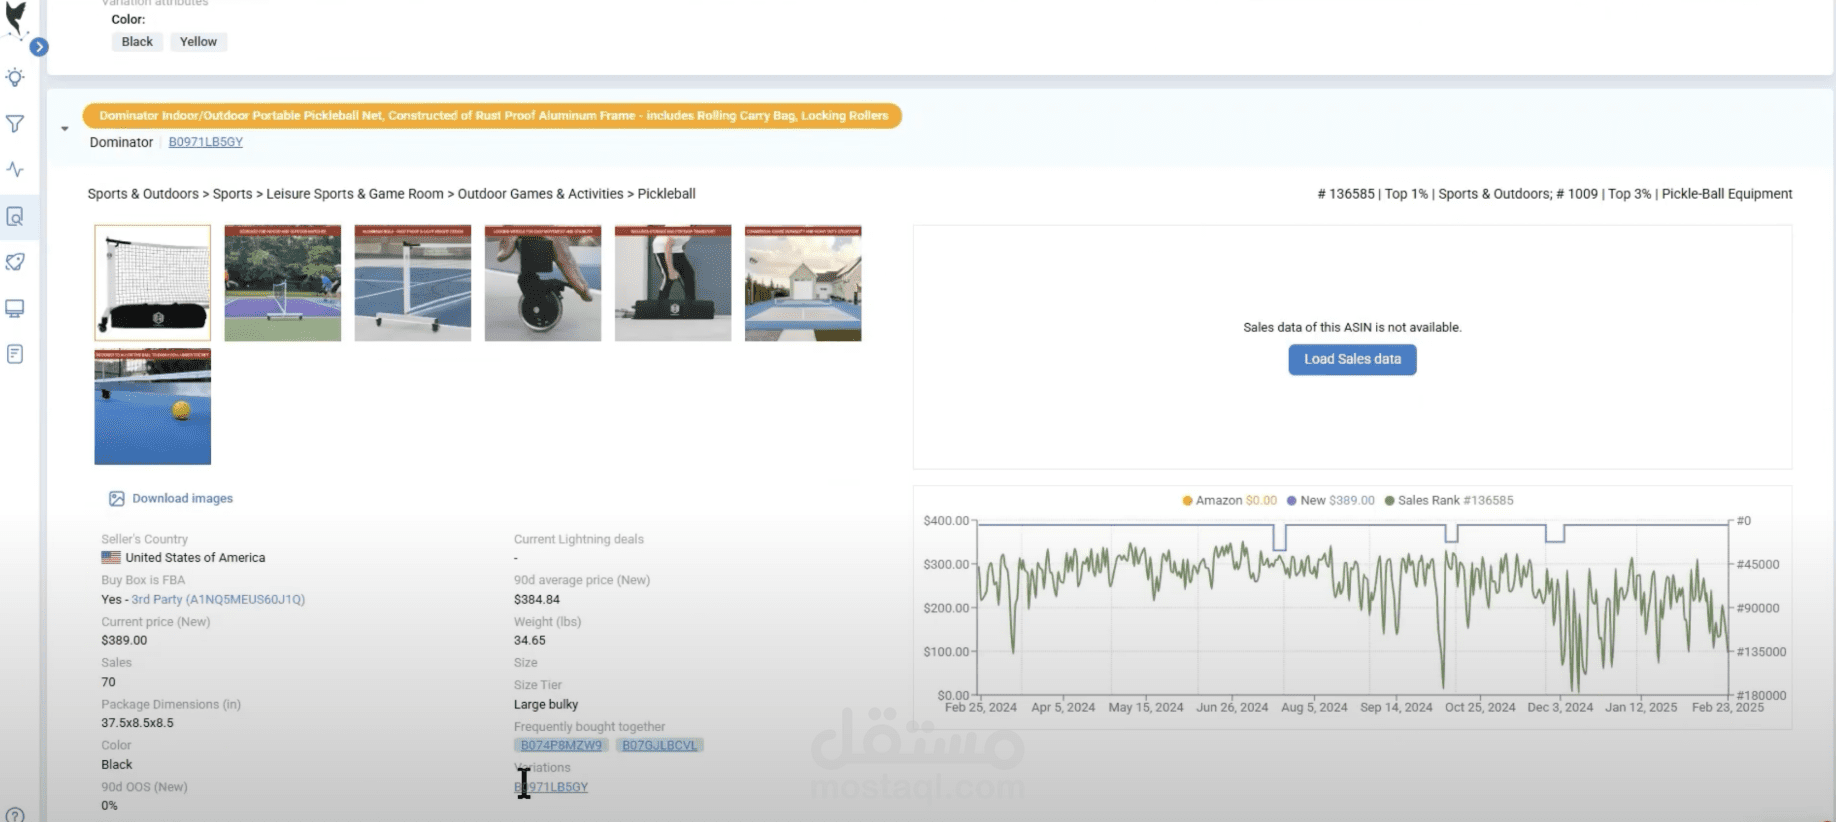The image size is (1836, 822).
Task: Open ASIN B0971LB5GY link beside Dominator
Action: pyautogui.click(x=205, y=142)
